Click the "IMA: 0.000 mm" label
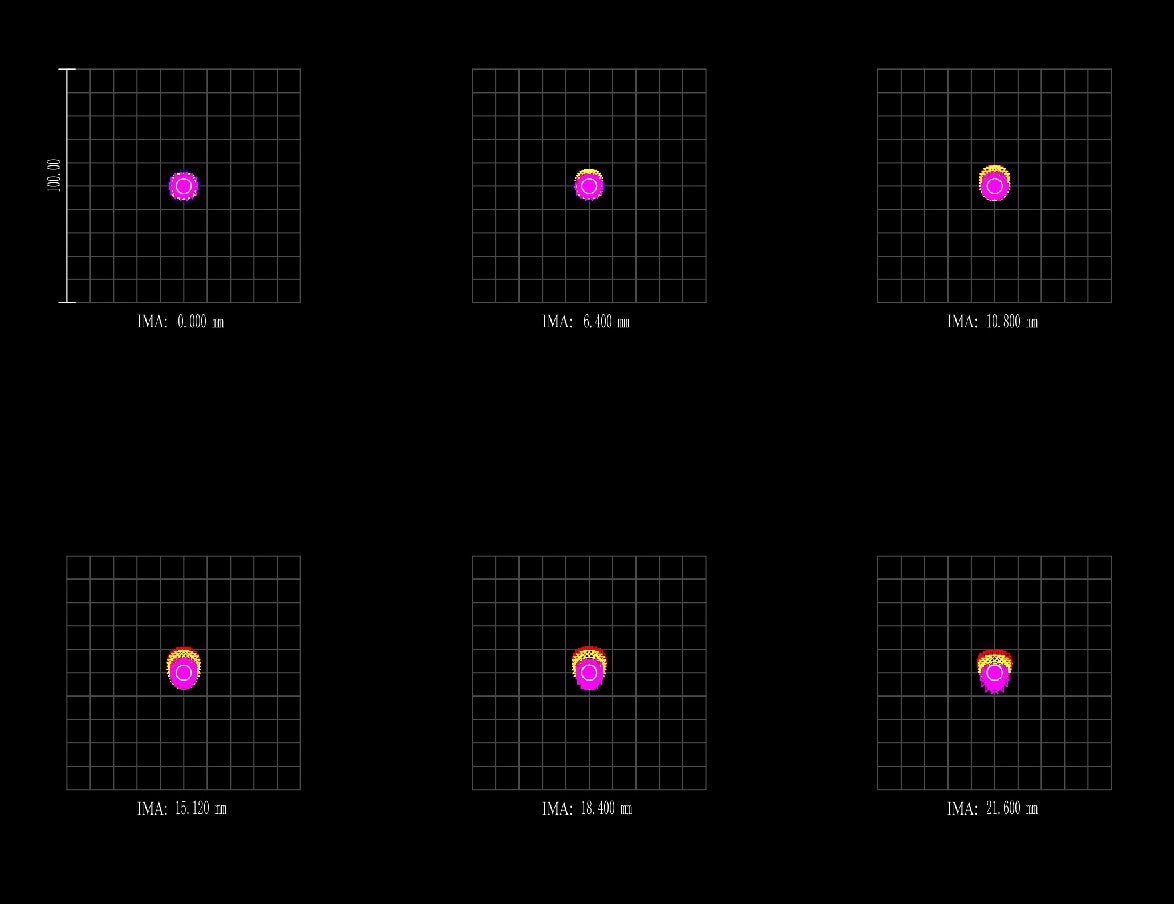 click(181, 322)
